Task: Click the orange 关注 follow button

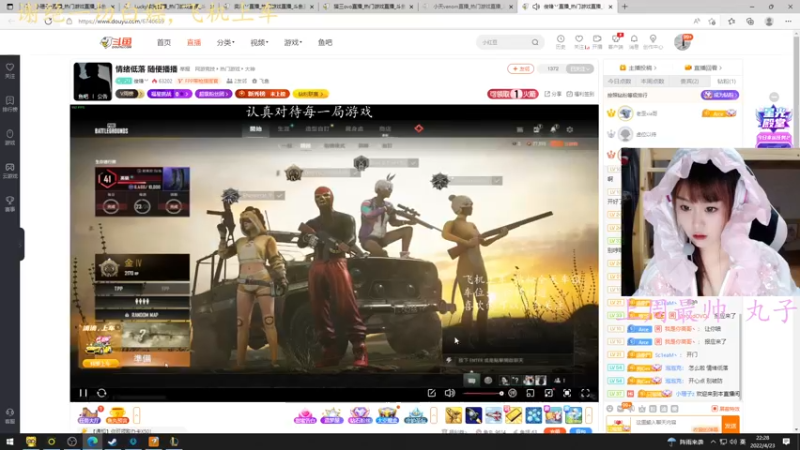Action: click(x=520, y=68)
